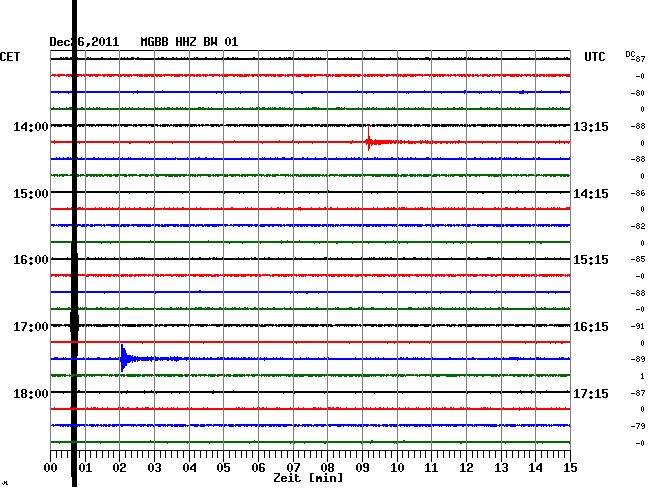Click the 'DC' offset column header
The image size is (650, 494).
tap(630, 54)
